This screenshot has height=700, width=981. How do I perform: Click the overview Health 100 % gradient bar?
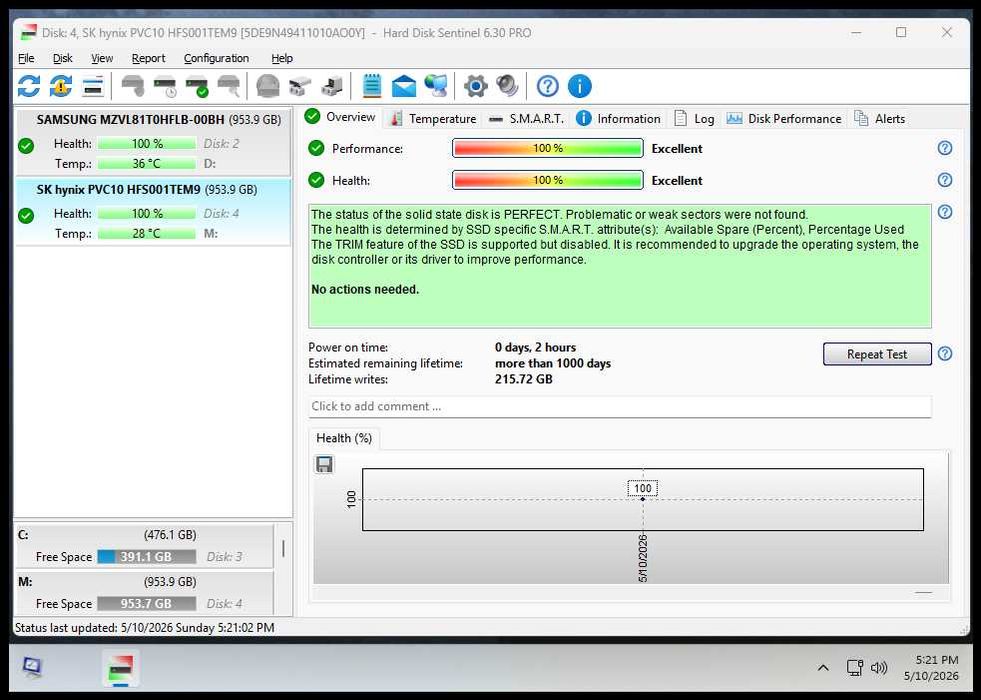(x=547, y=180)
